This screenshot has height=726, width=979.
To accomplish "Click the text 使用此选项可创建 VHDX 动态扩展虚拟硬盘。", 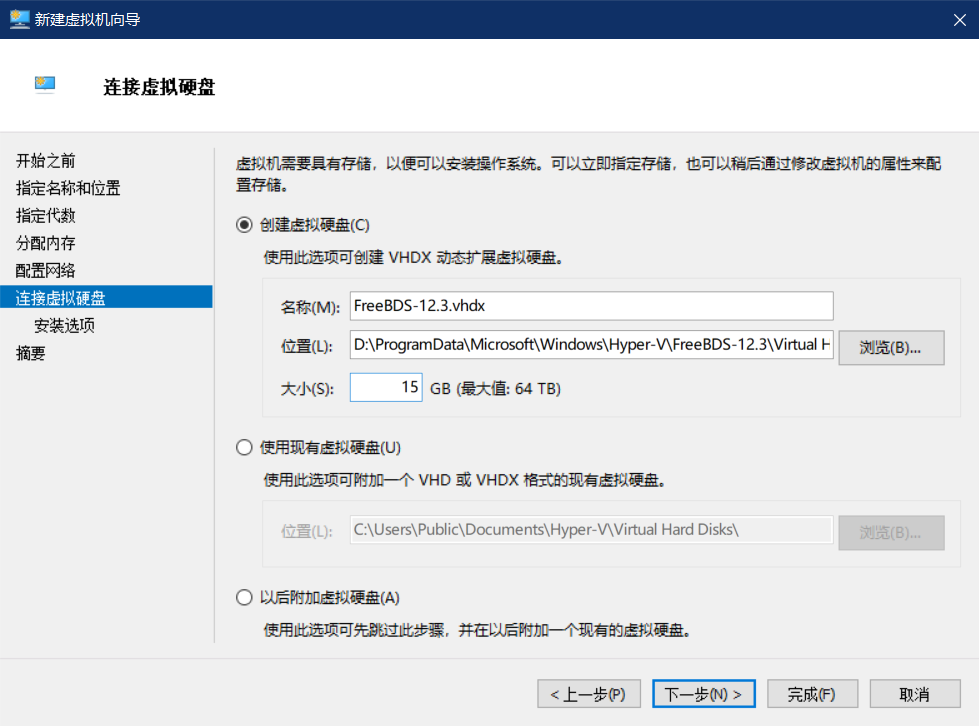I will tap(415, 258).
